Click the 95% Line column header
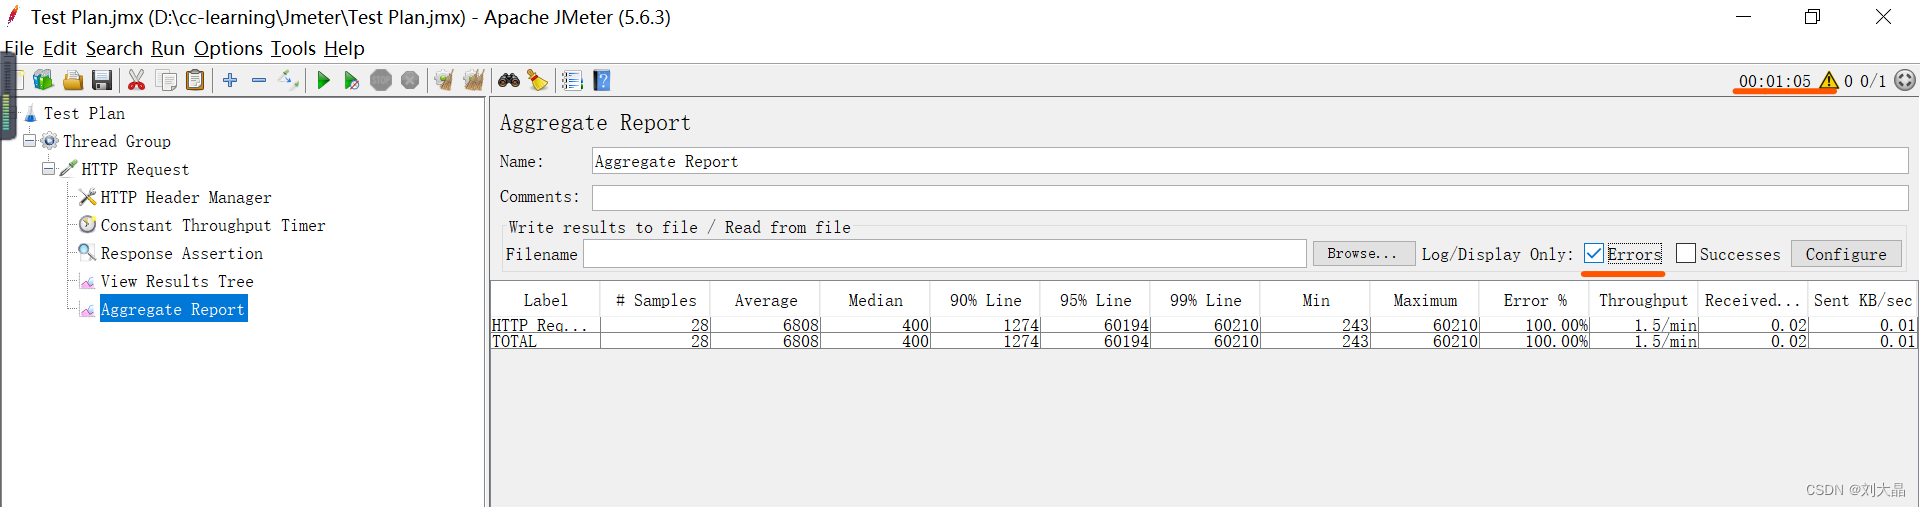This screenshot has height=507, width=1920. click(x=1095, y=300)
